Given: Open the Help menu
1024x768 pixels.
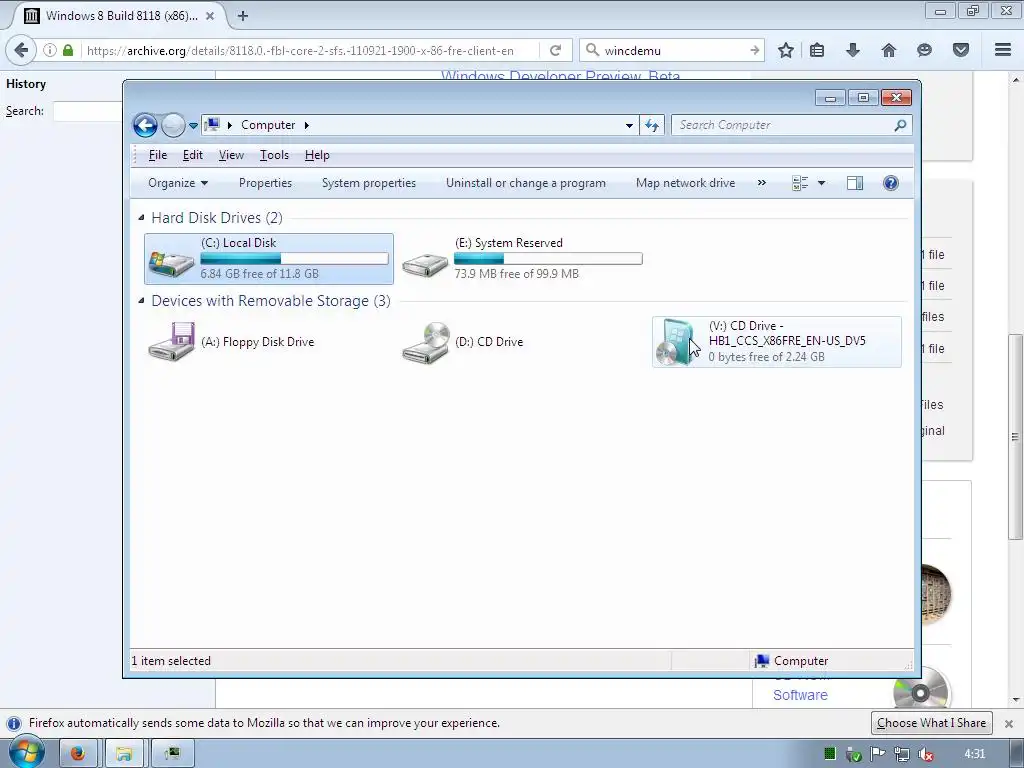Looking at the screenshot, I should click(317, 155).
